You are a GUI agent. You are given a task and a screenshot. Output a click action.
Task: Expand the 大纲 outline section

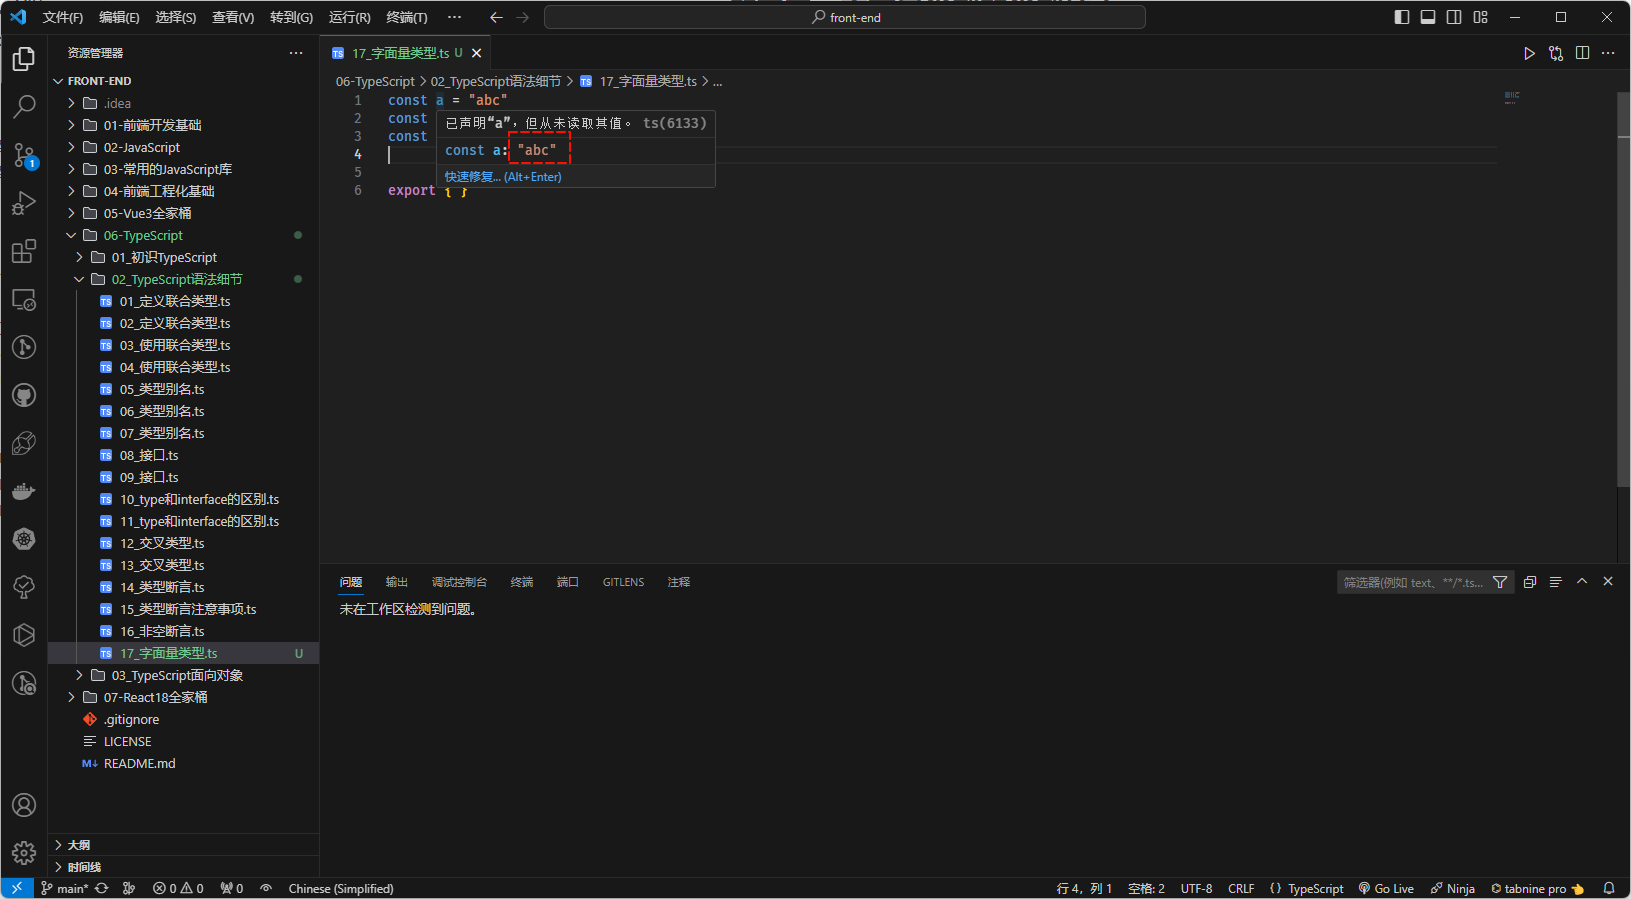pyautogui.click(x=79, y=845)
